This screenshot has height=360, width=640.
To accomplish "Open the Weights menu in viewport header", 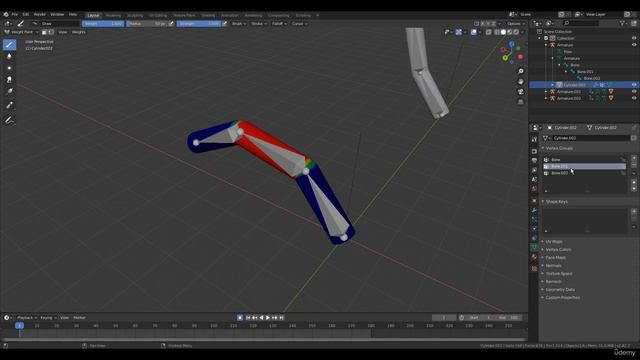I will click(79, 32).
